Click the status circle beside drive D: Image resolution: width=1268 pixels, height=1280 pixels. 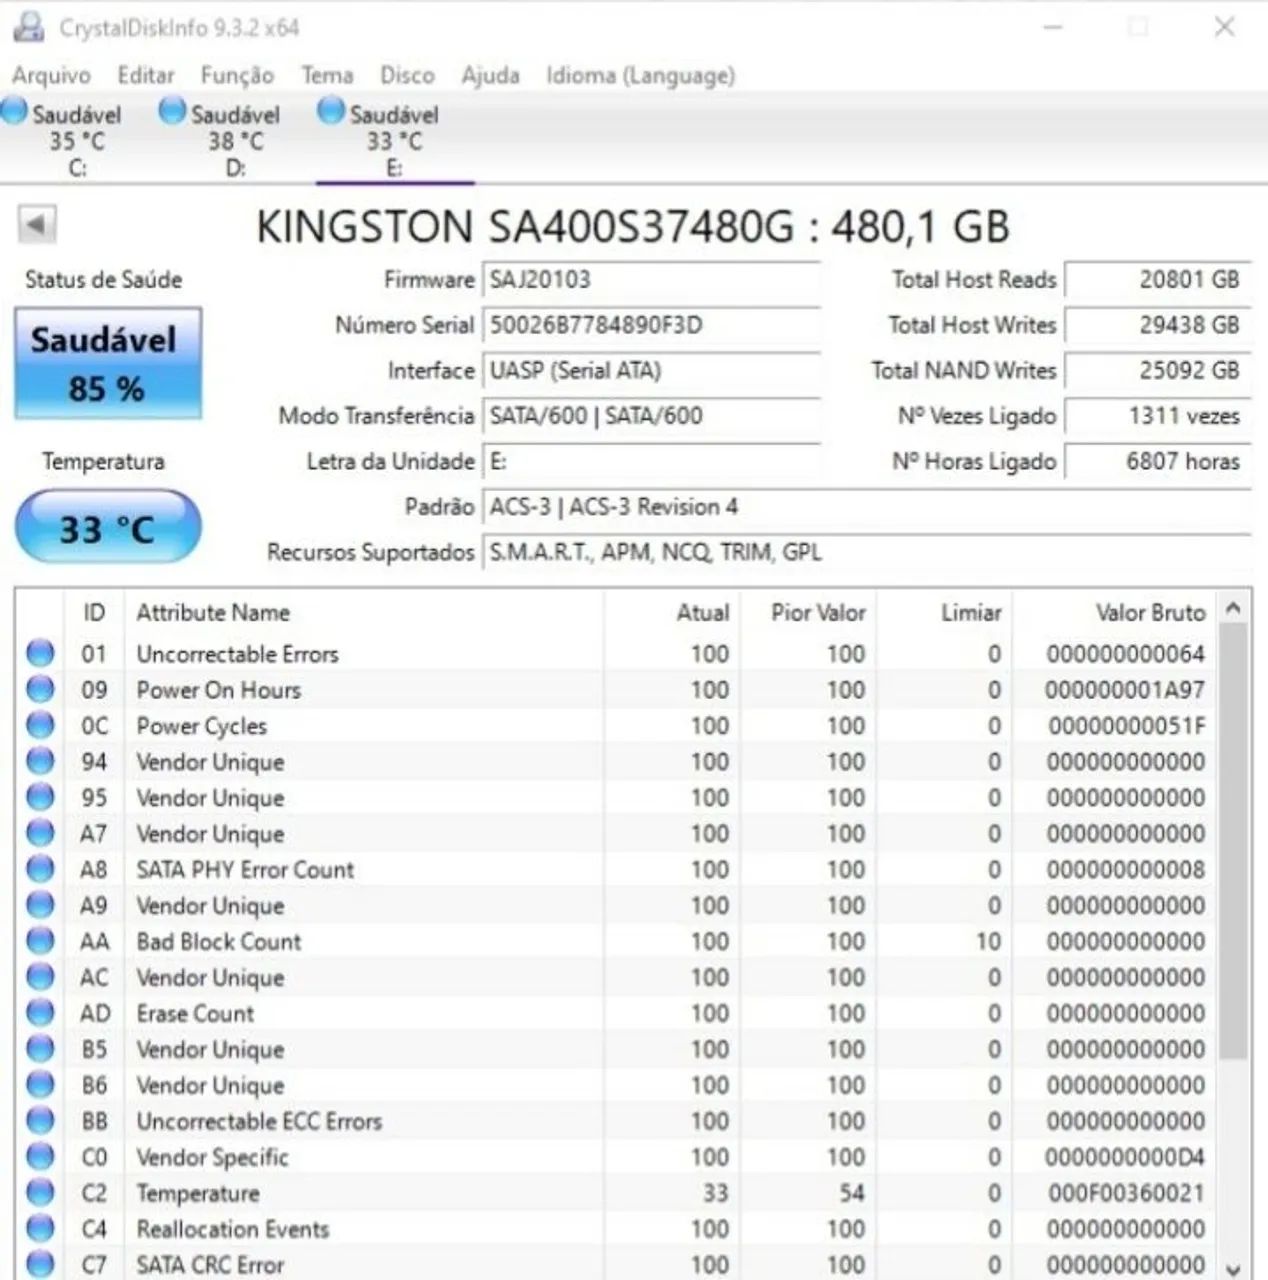pos(172,111)
